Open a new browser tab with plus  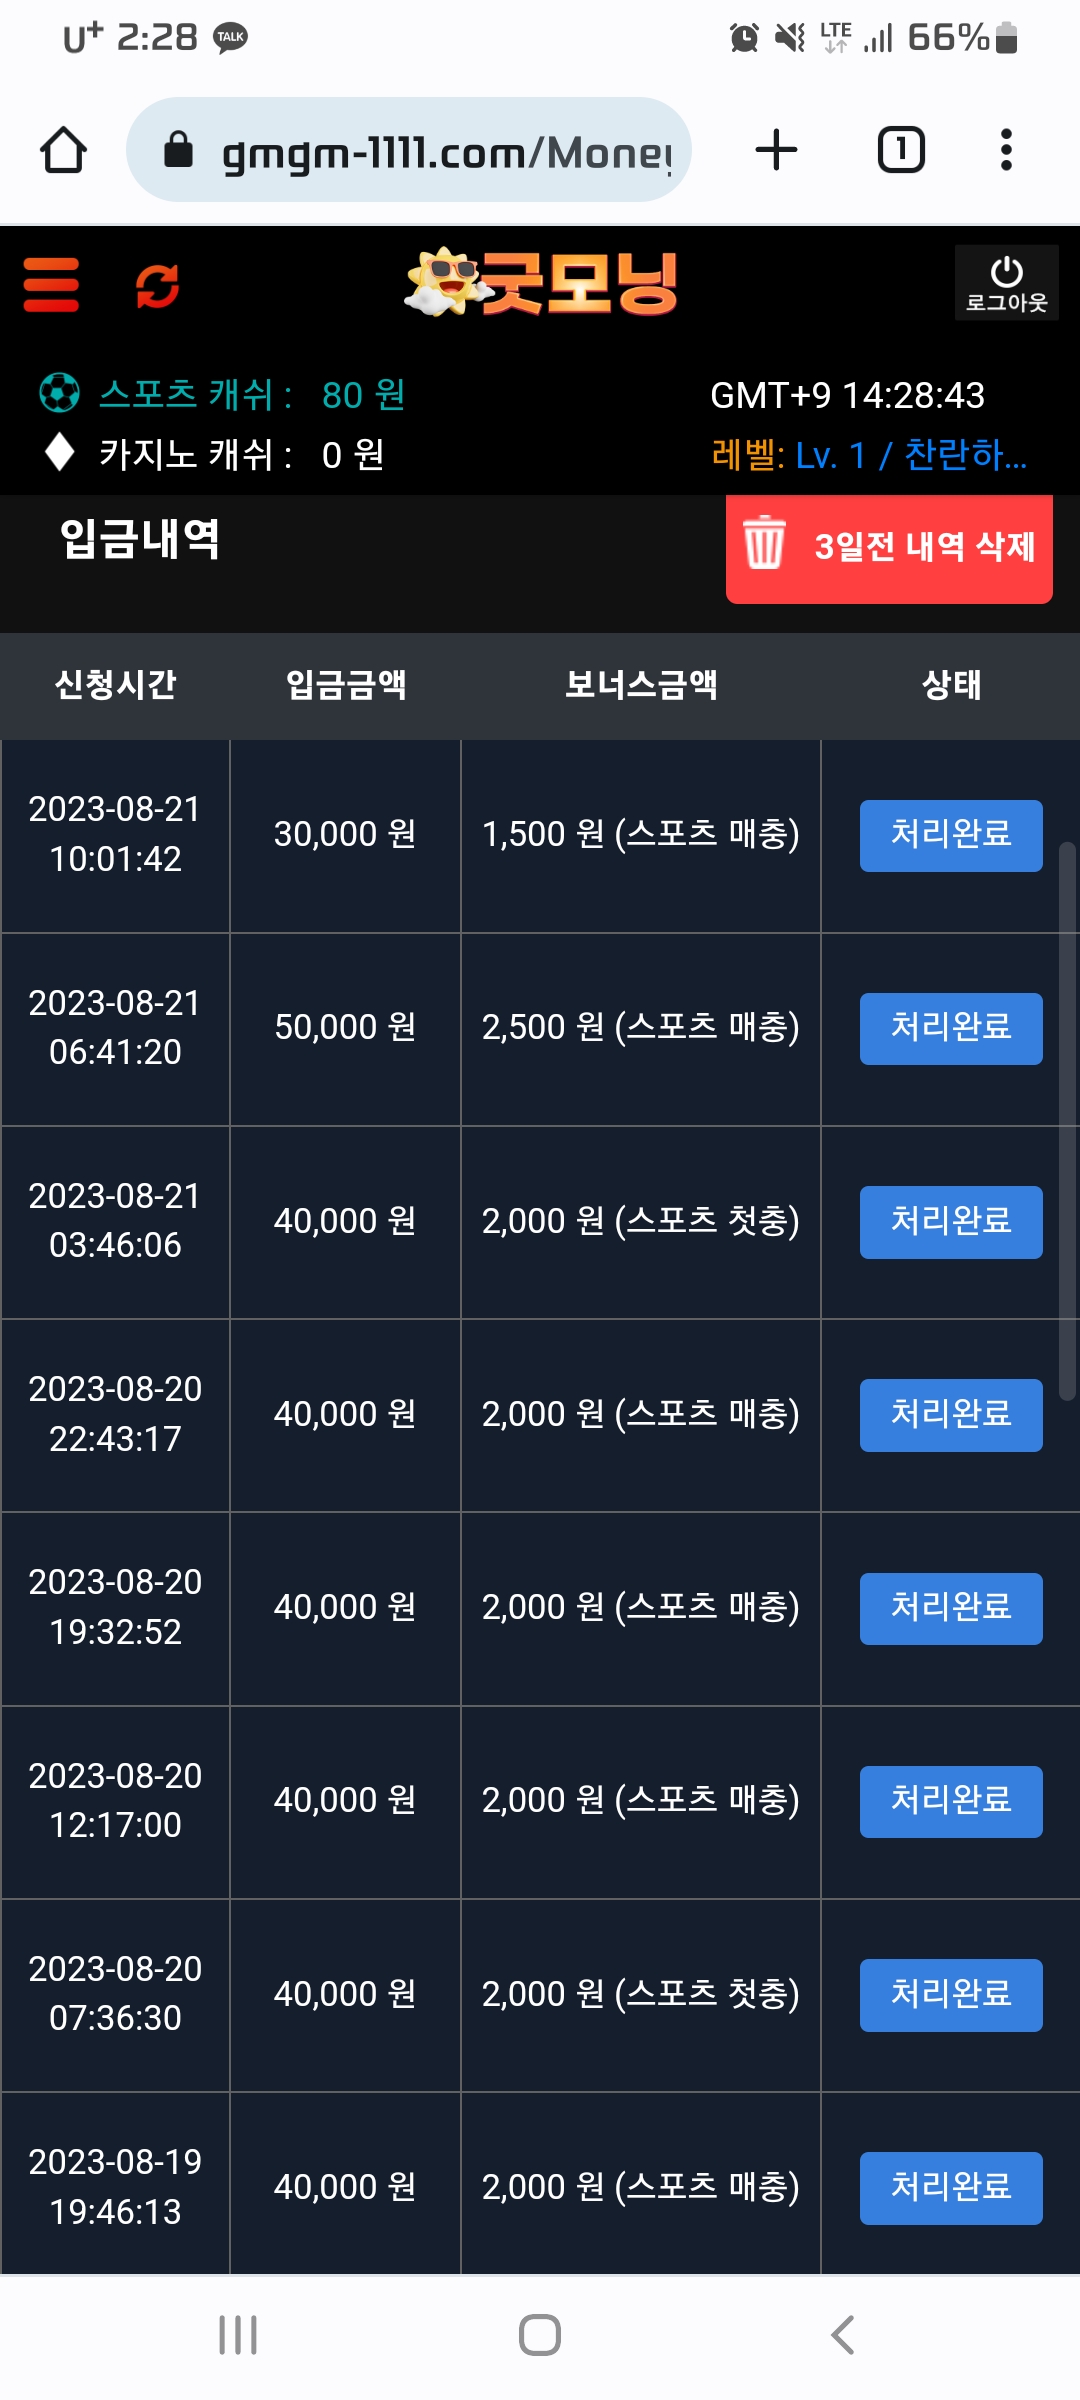pyautogui.click(x=776, y=150)
